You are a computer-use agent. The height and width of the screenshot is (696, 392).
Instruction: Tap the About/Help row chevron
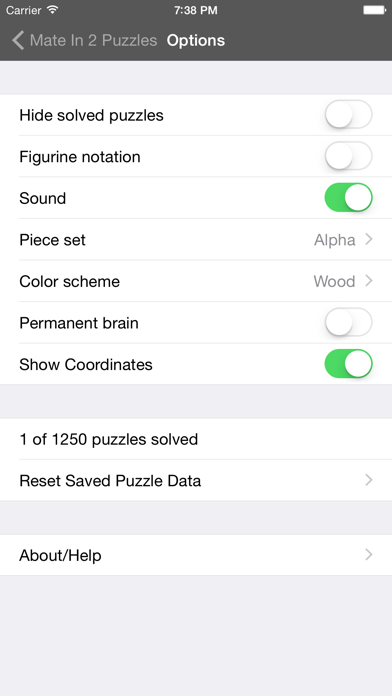(368, 555)
